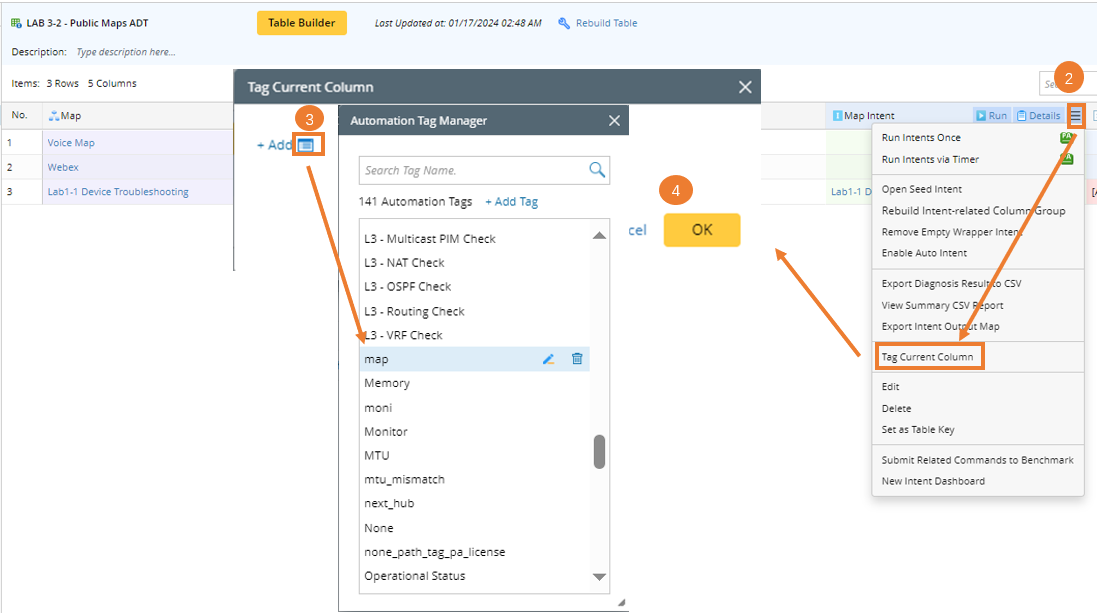Close the Tag Current Column dialog
1100x614 pixels.
(x=745, y=87)
